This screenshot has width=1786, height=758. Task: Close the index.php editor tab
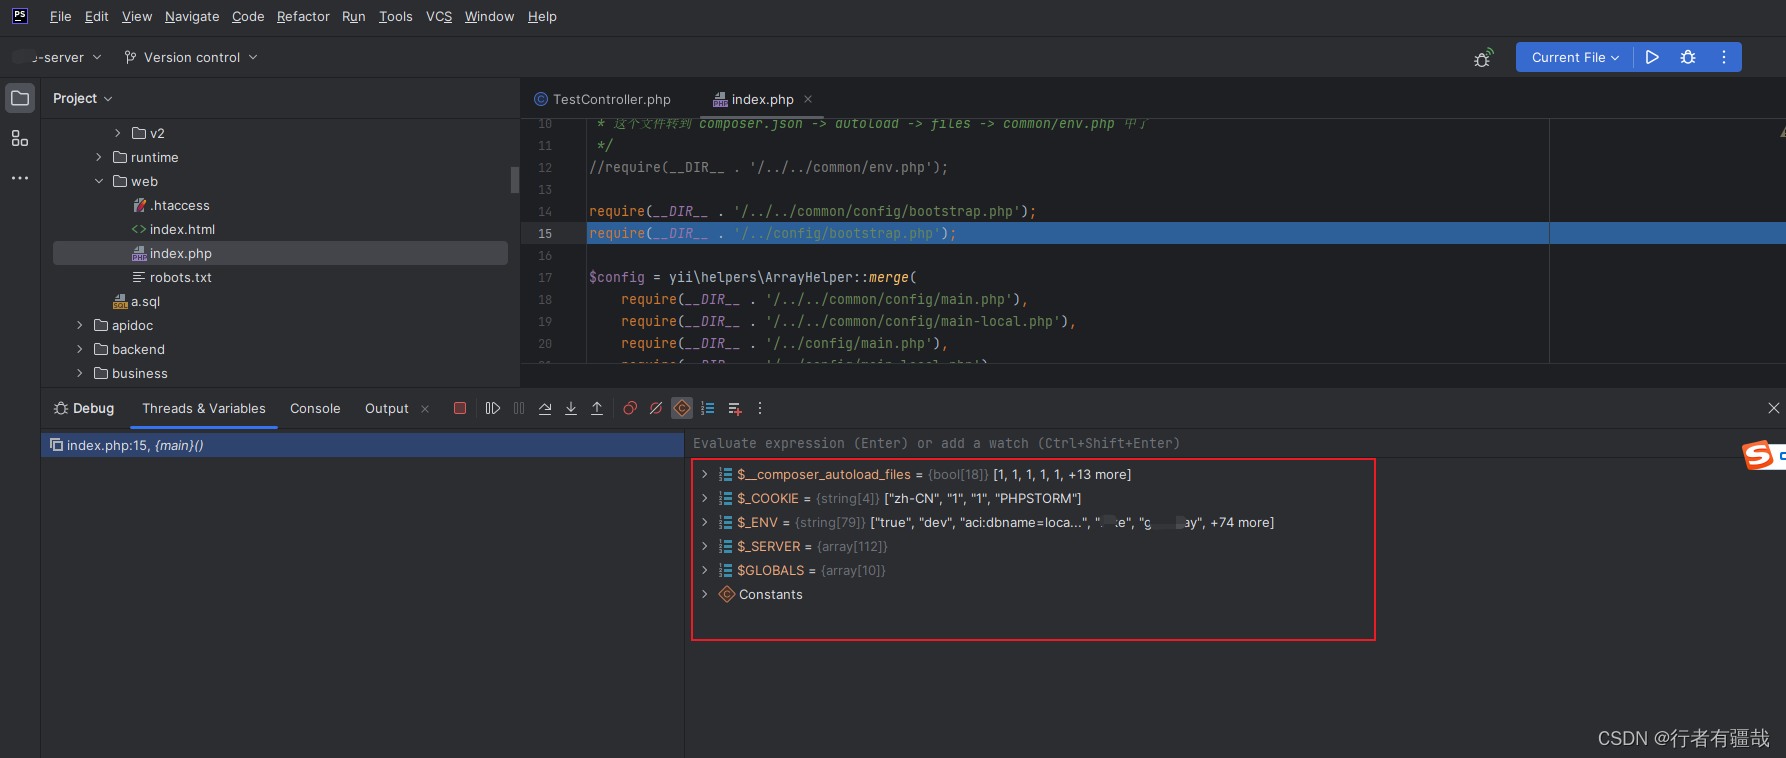[808, 99]
